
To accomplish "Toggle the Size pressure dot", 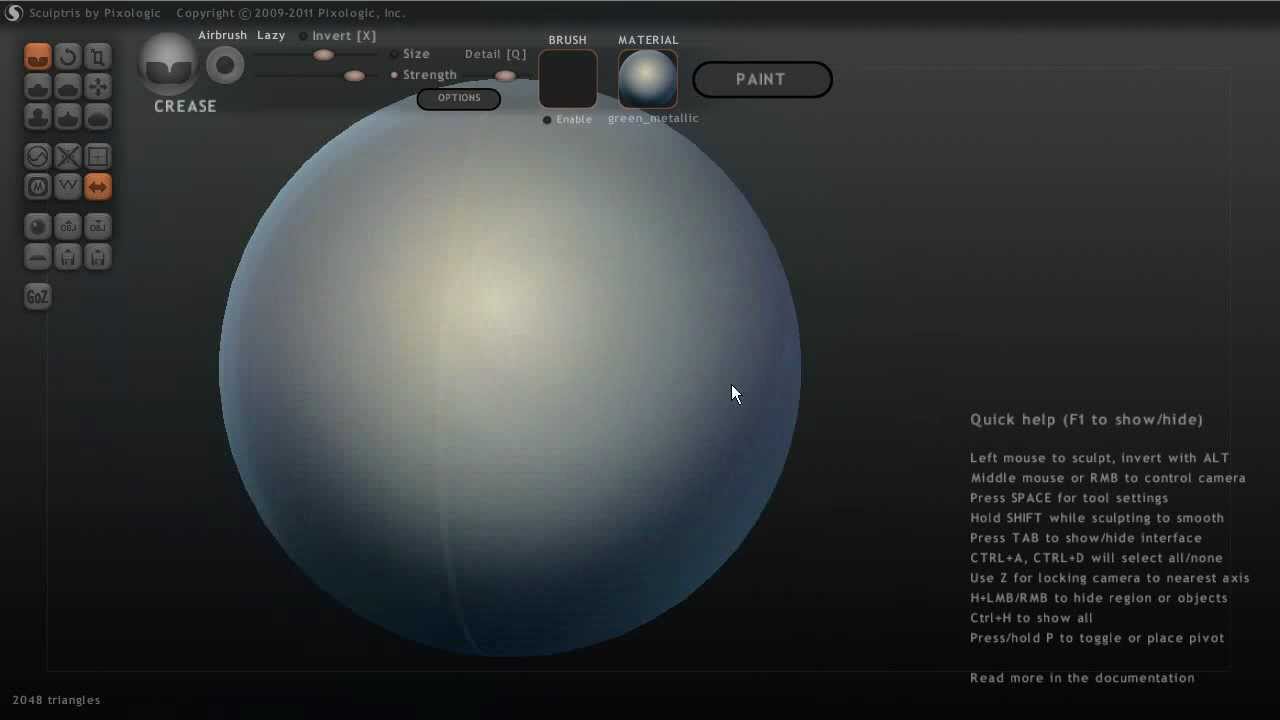I will [x=394, y=54].
